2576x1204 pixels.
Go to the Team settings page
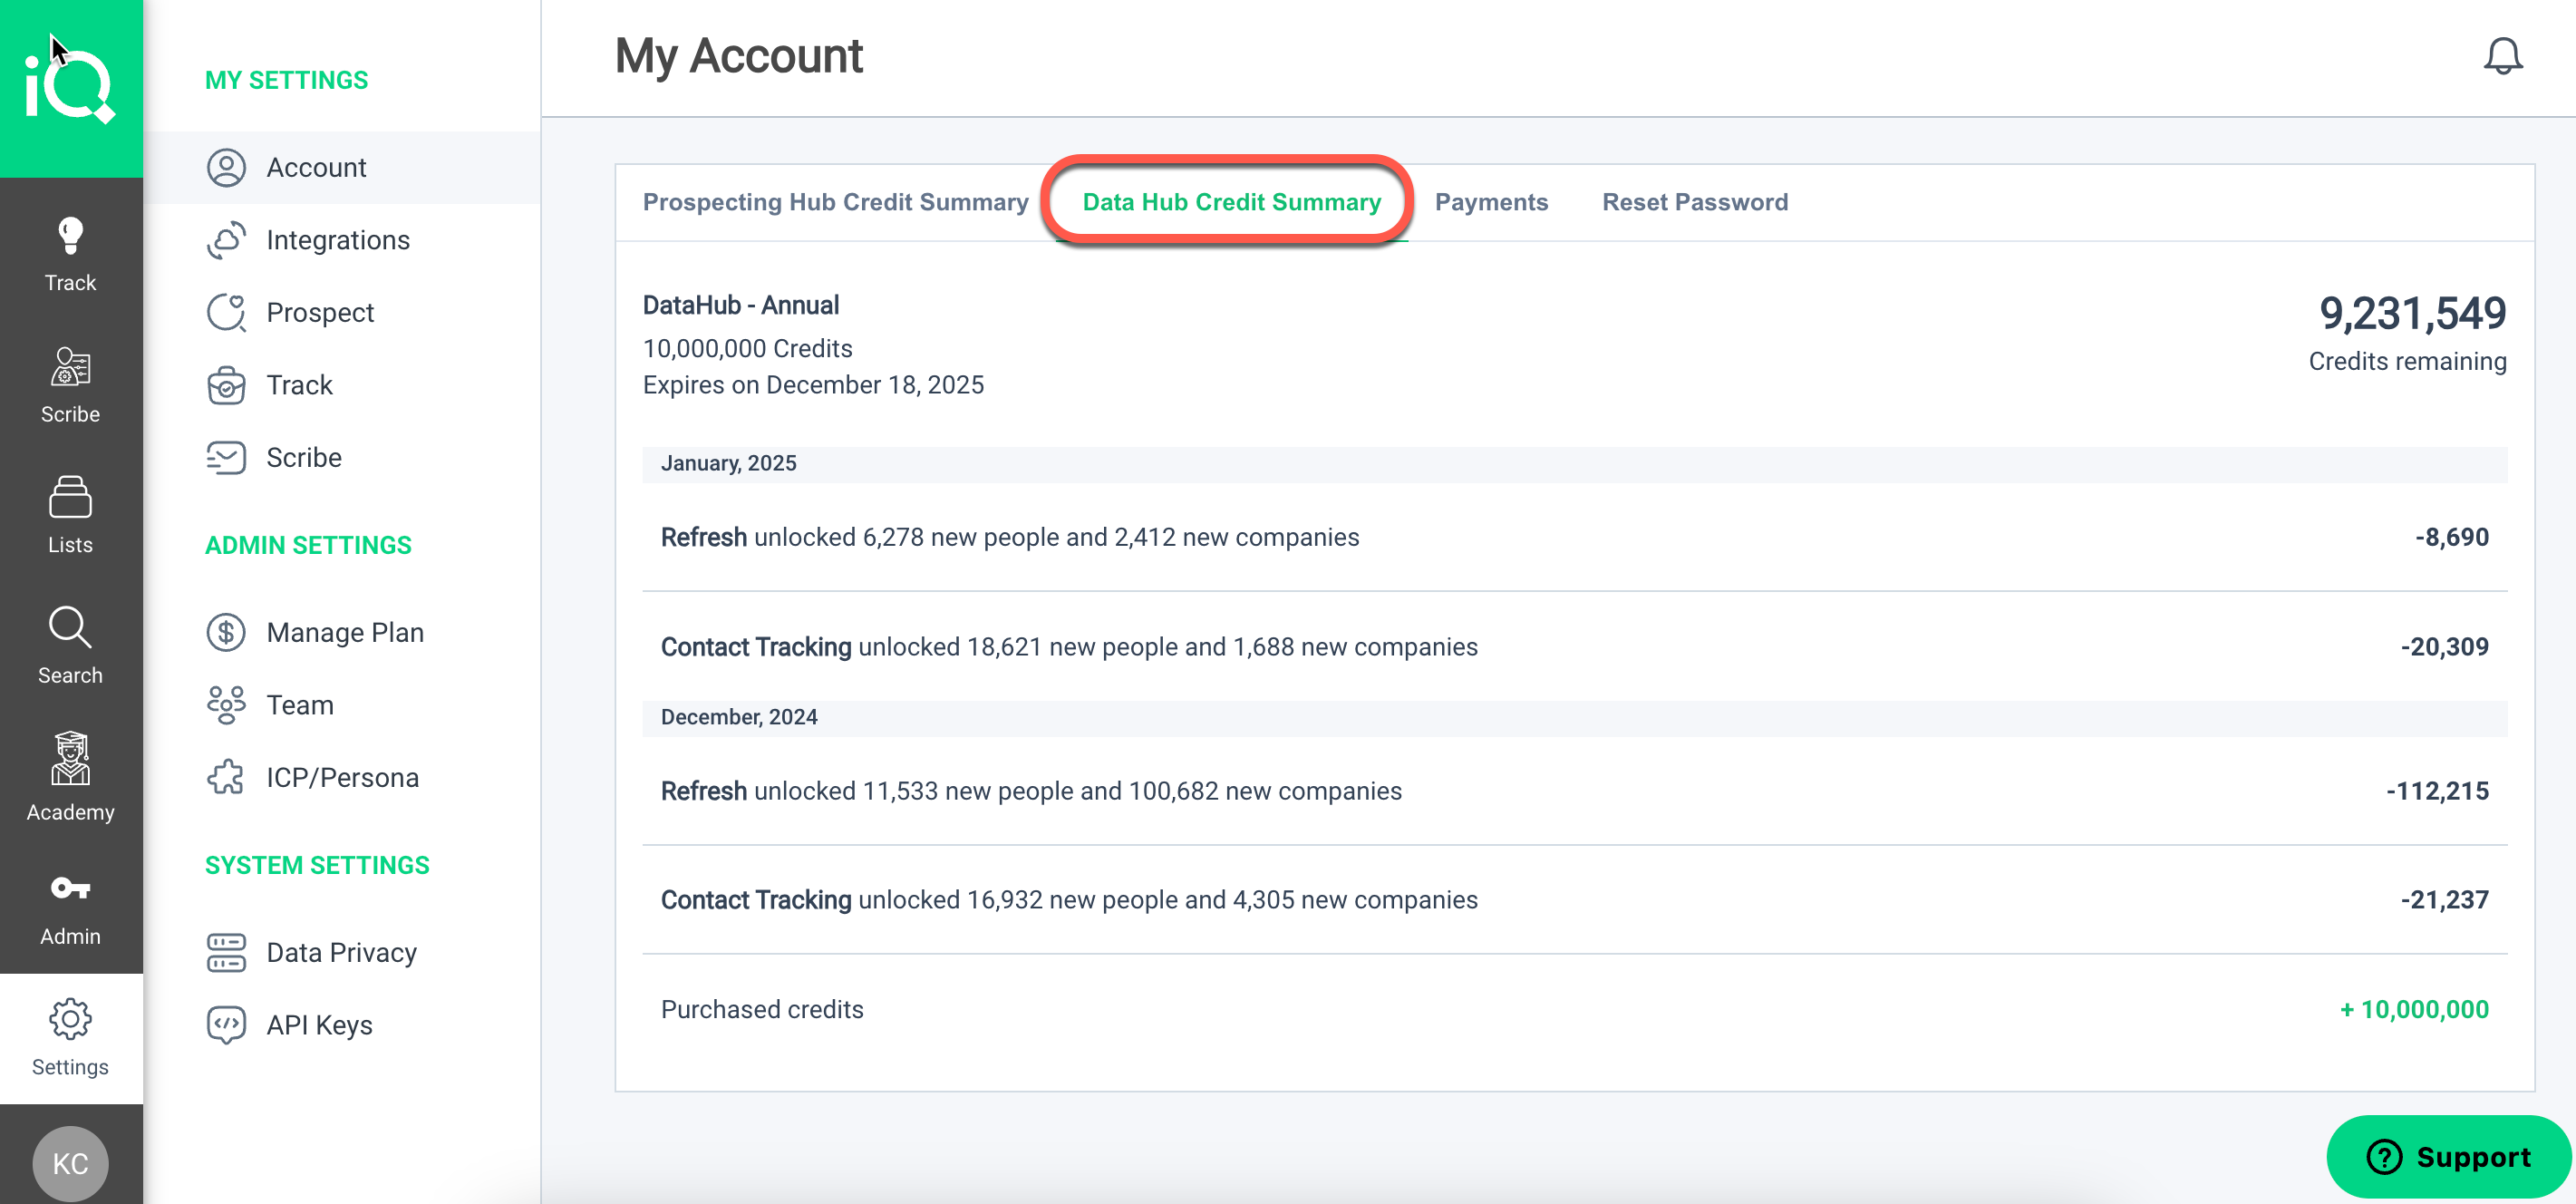pyautogui.click(x=299, y=705)
